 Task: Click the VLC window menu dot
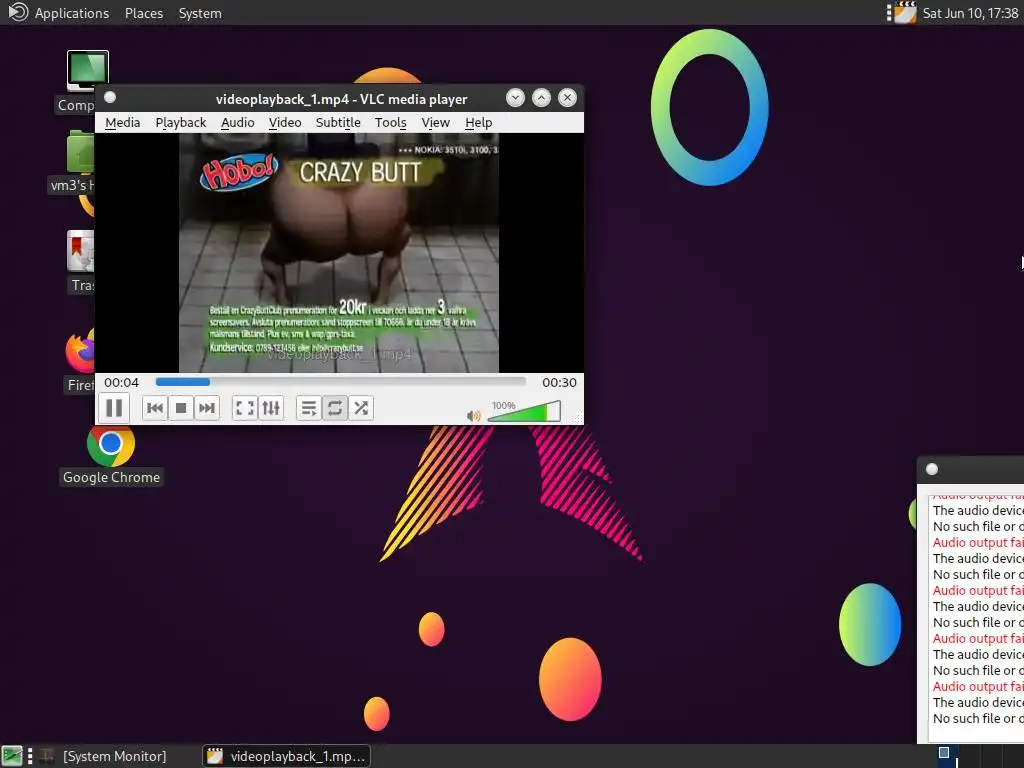coord(110,97)
